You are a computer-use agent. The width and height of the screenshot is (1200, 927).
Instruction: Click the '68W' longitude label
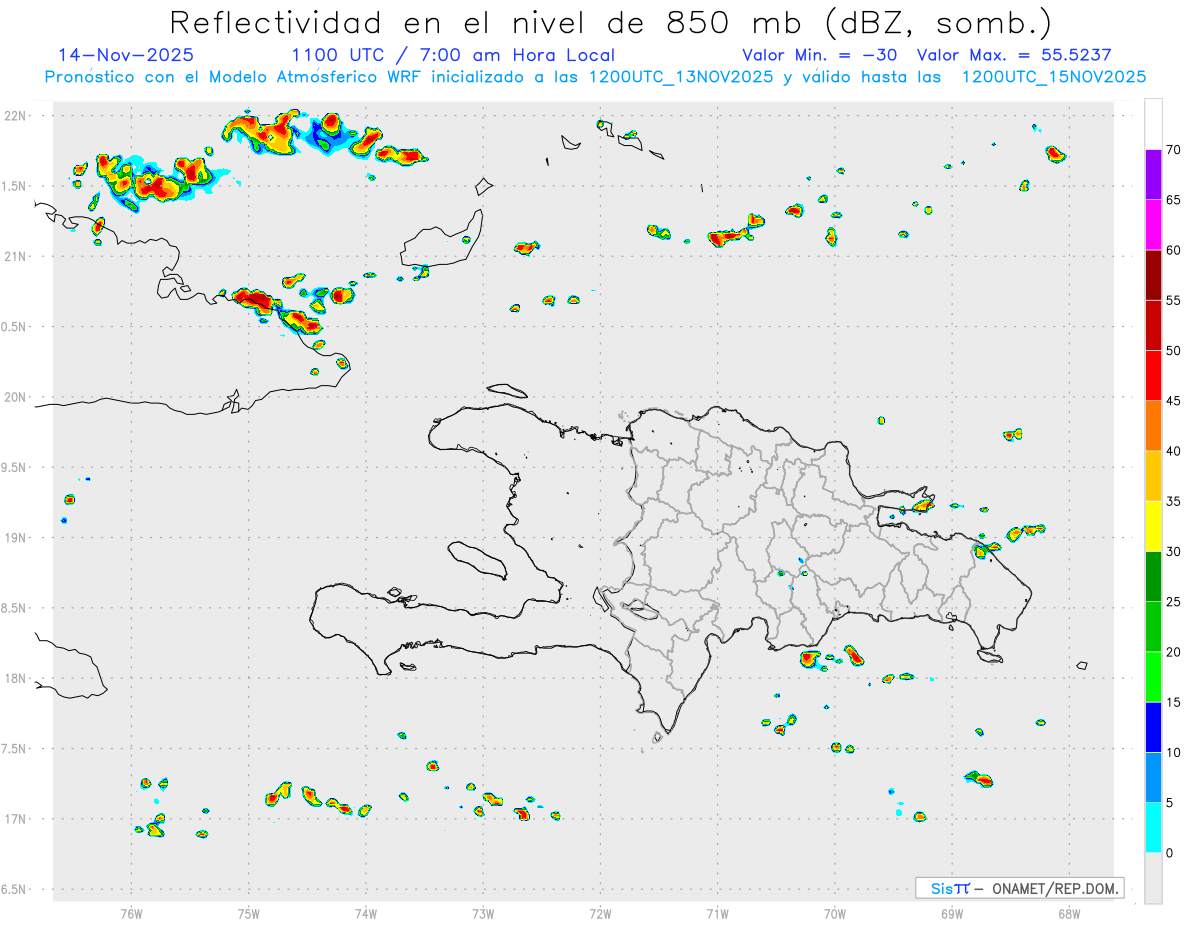[1069, 913]
